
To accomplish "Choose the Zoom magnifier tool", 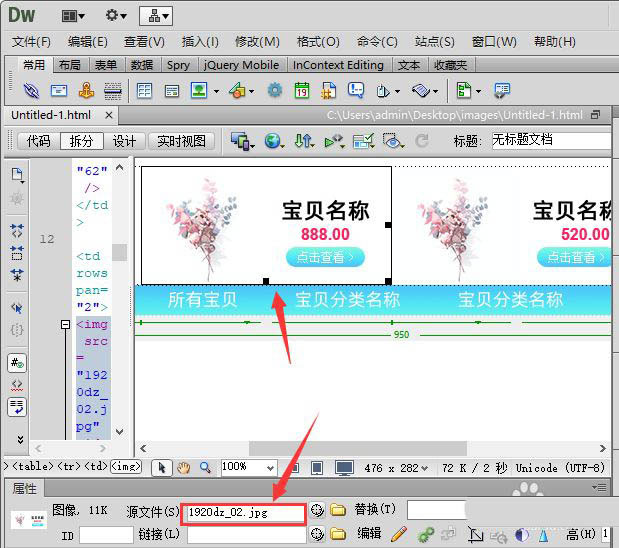I will tap(205, 468).
